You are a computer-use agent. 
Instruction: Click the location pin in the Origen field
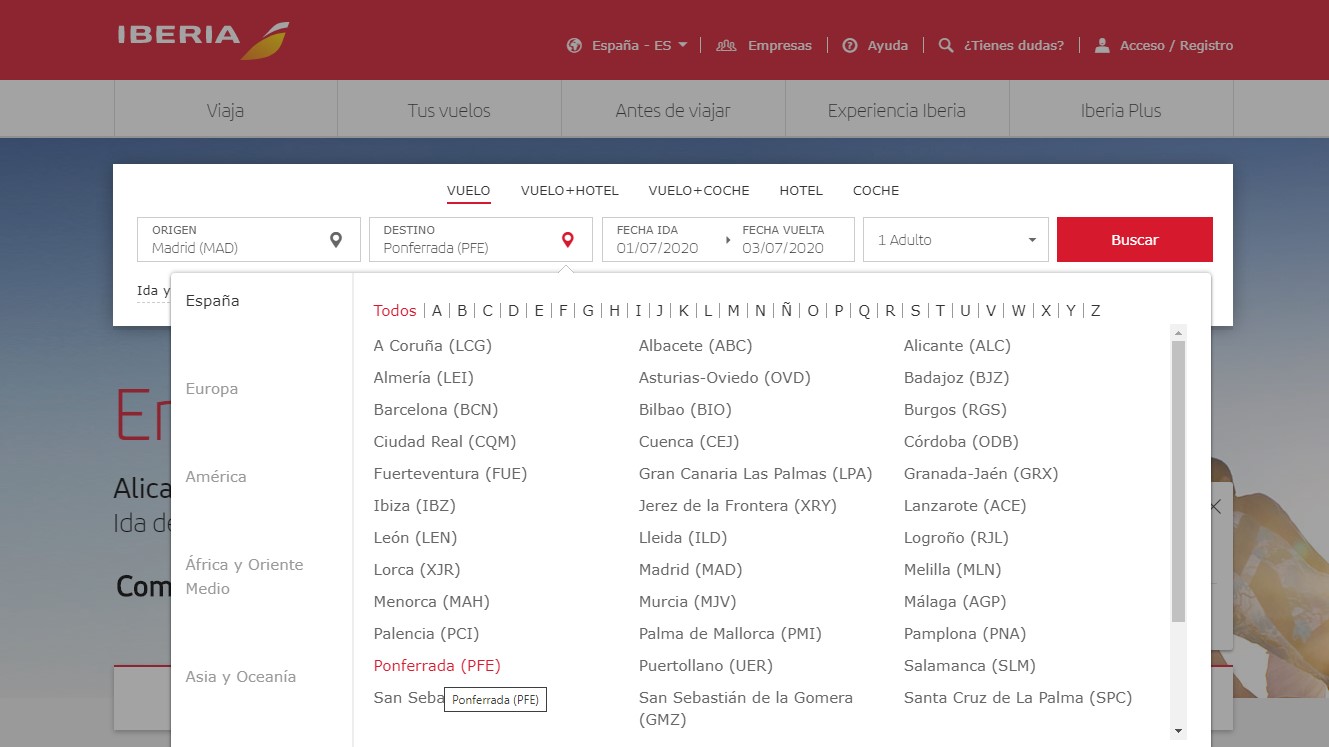tap(336, 240)
